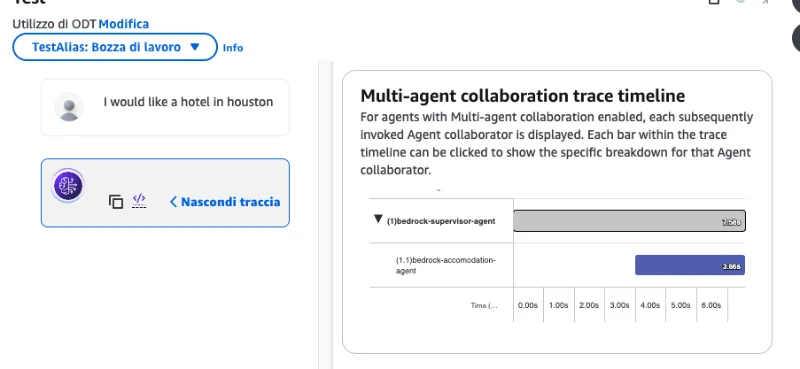This screenshot has height=369, width=800.
Task: Click the 3.00s tick on the time axis
Action: [x=619, y=305]
